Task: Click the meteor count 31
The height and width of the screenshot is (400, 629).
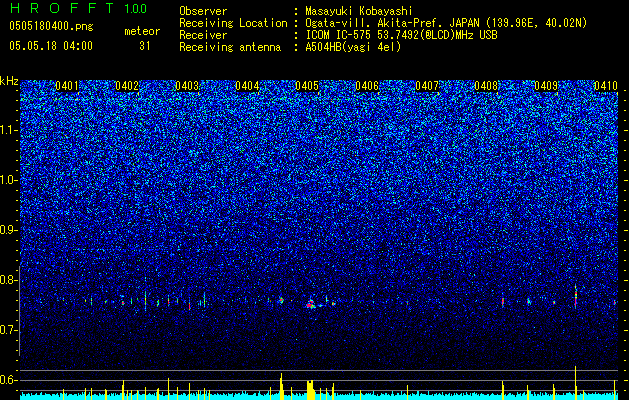Action: click(x=144, y=46)
